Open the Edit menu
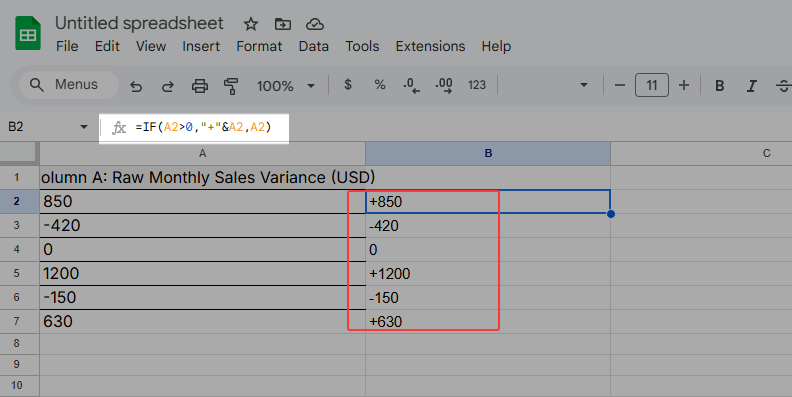 tap(107, 46)
